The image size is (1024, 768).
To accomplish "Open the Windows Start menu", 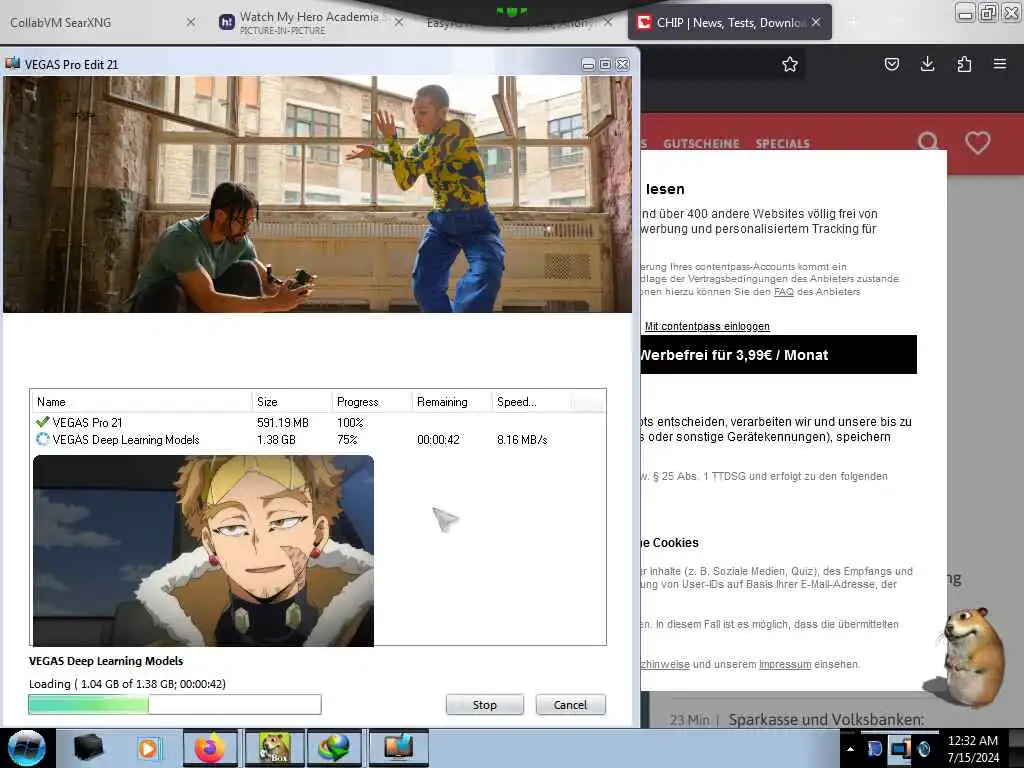I will point(27,748).
